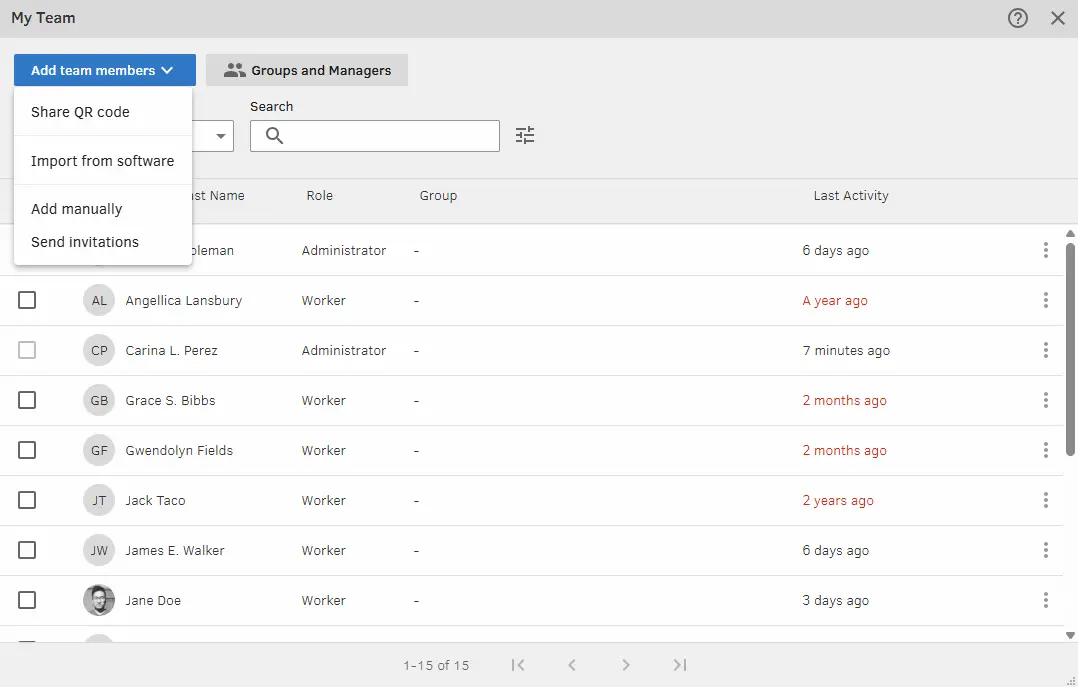Click '7 minutes ago' activity text
This screenshot has width=1078, height=687.
[846, 351]
